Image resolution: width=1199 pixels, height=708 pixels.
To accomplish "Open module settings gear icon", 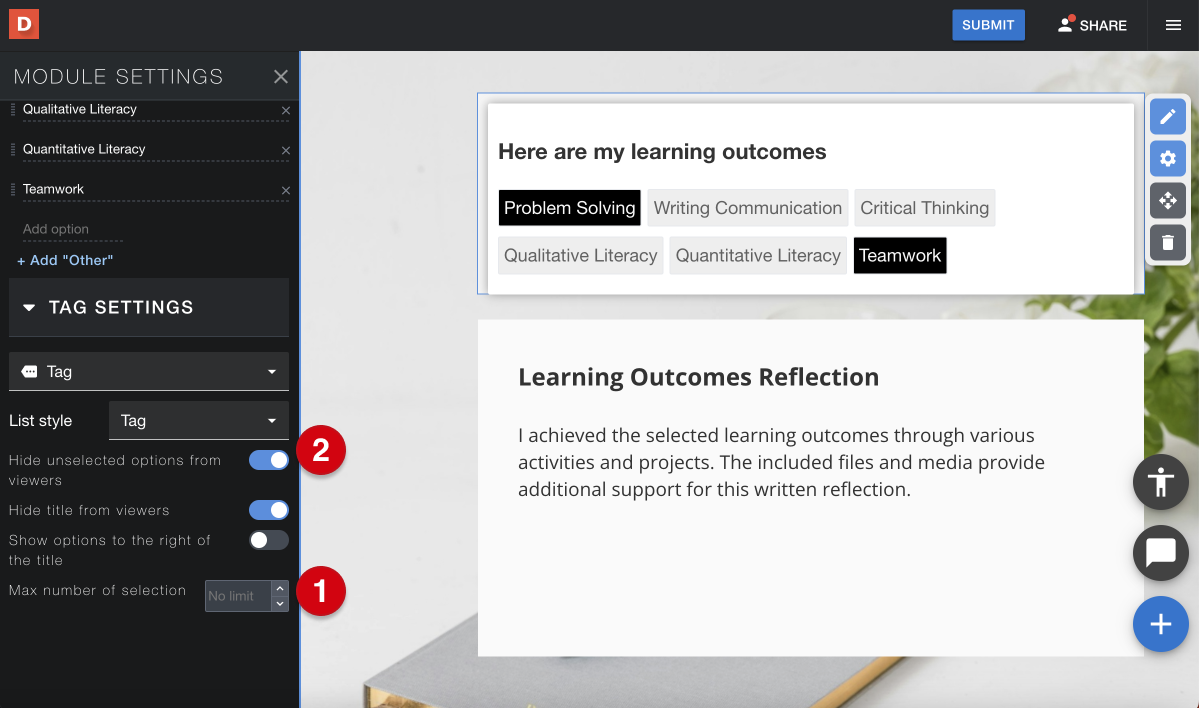I will point(1168,158).
